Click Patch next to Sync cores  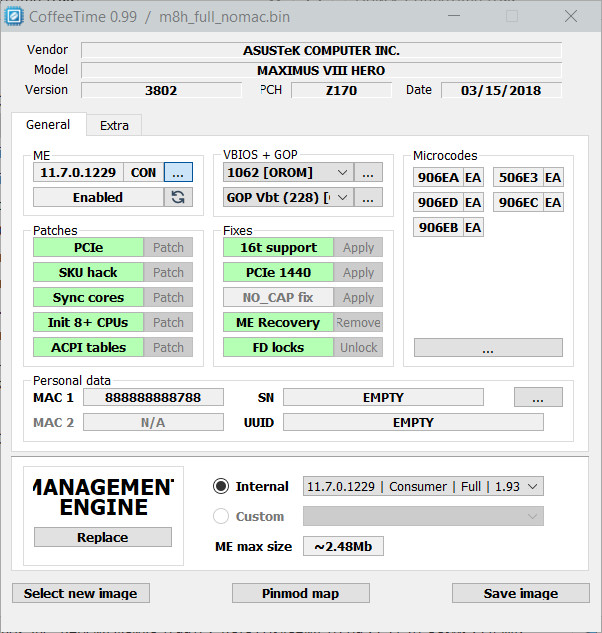click(x=168, y=298)
